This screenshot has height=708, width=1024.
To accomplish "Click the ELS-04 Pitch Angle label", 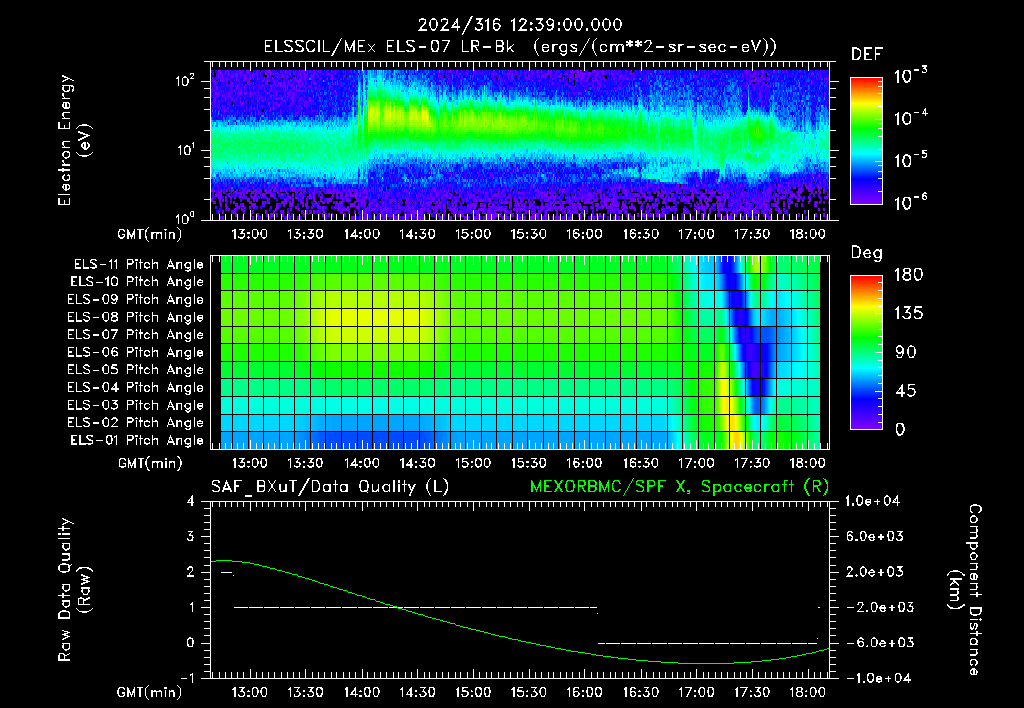I will coord(135,387).
